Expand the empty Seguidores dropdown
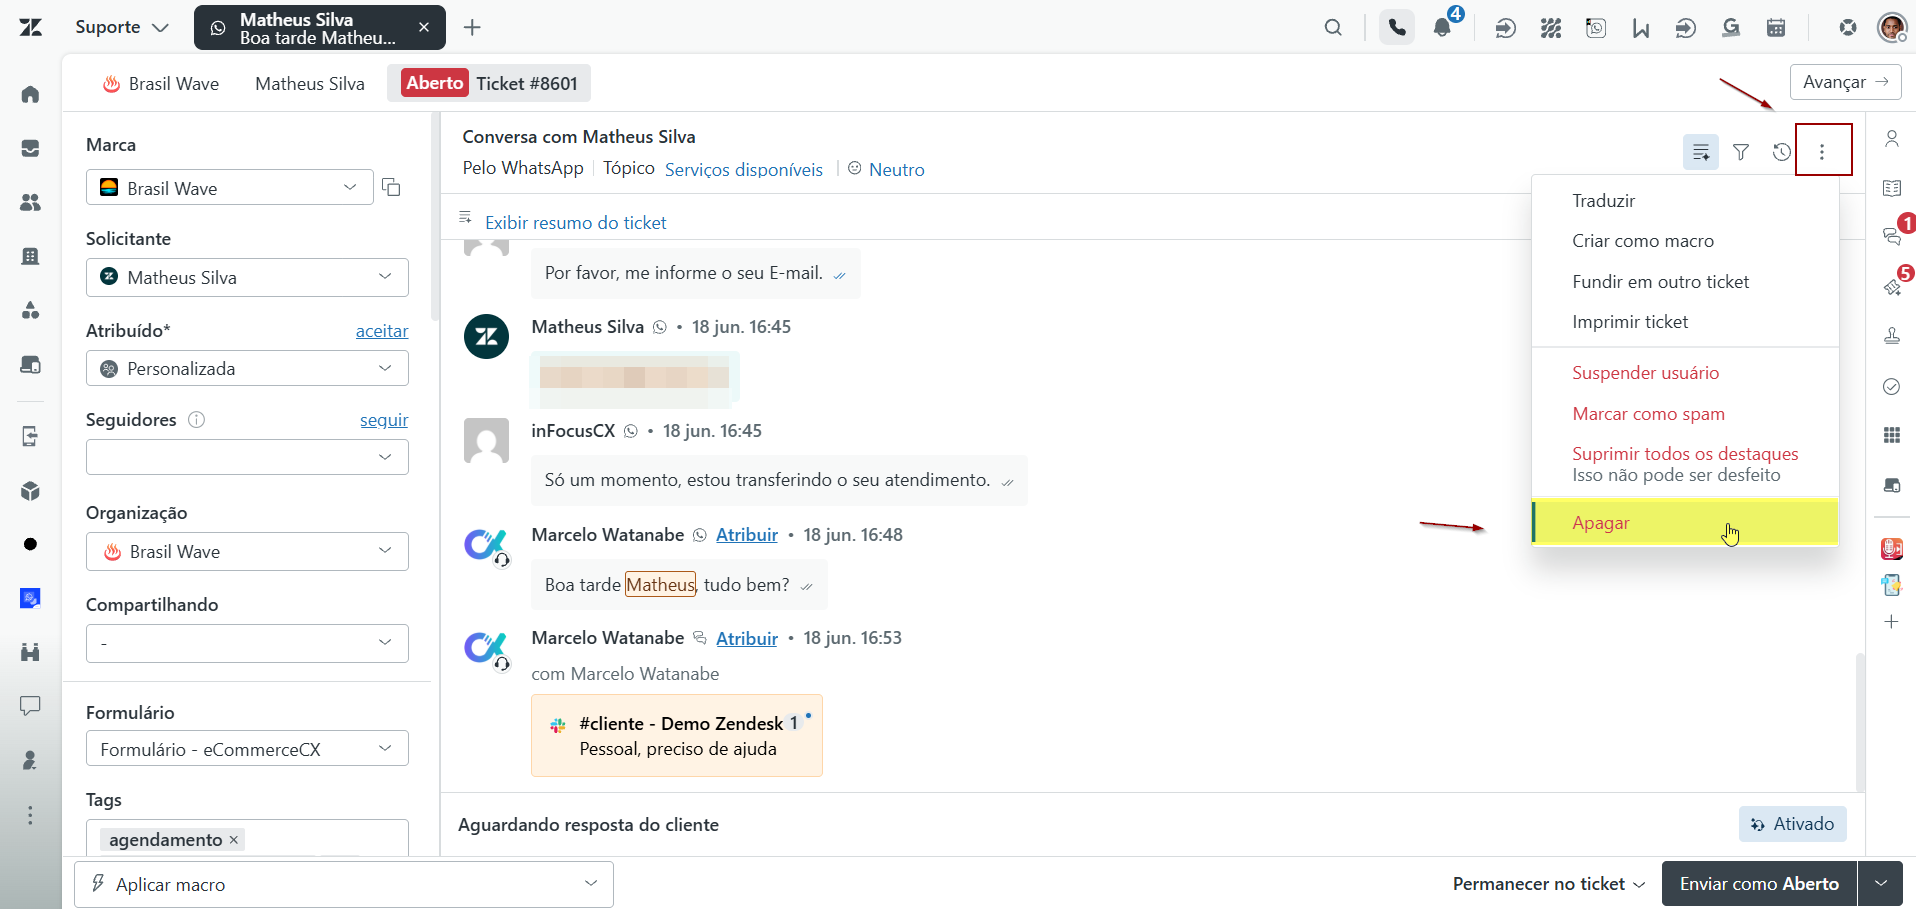Viewport: 1916px width, 909px height. coord(247,457)
